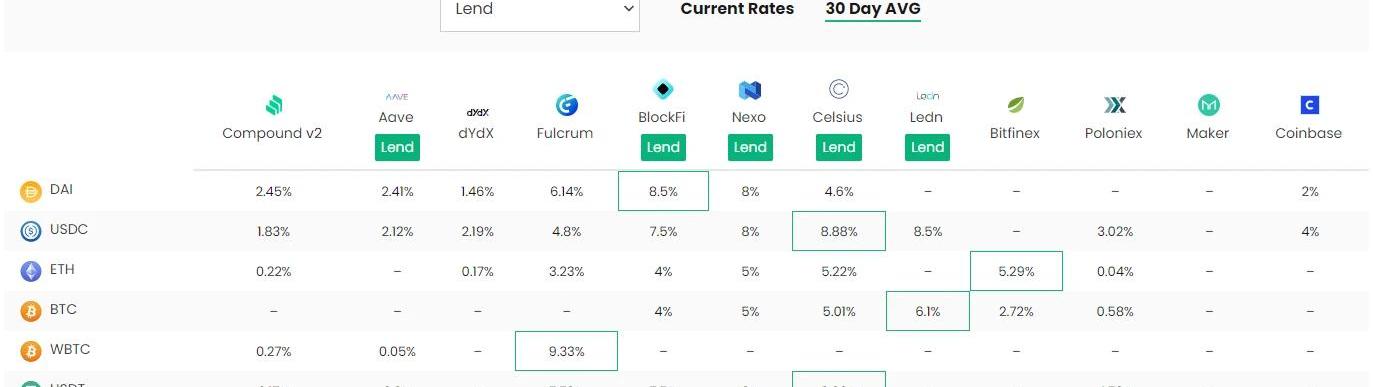1373x387 pixels.
Task: Open the Celsius platform icon
Action: click(x=838, y=90)
